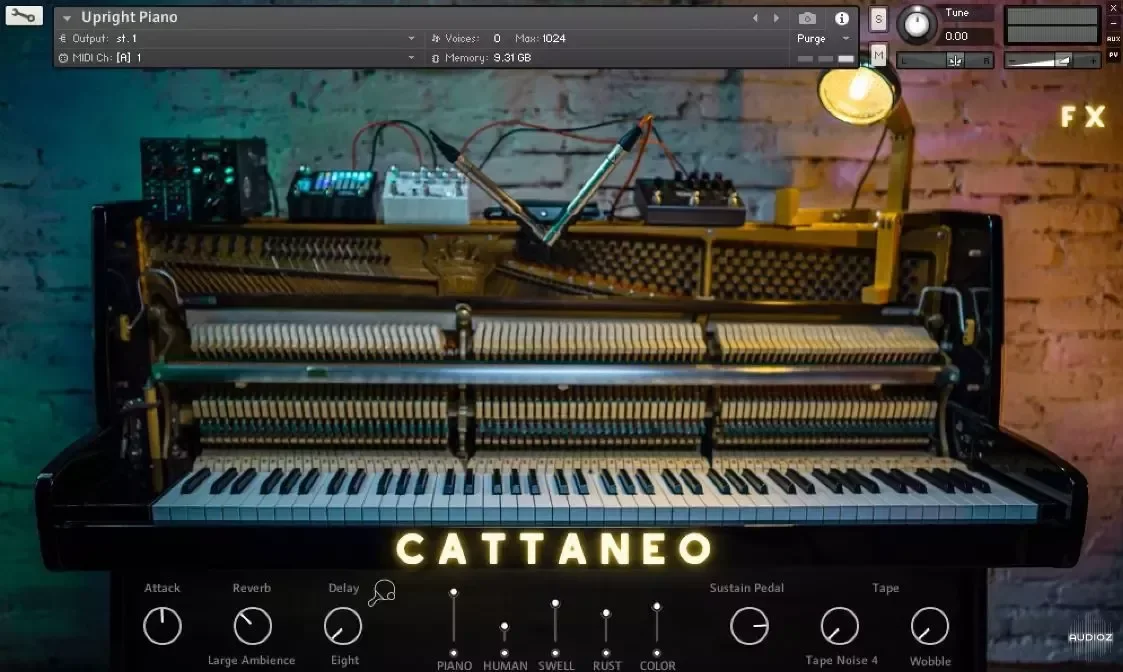Open the Purge dropdown menu
Image resolution: width=1123 pixels, height=672 pixels.
(824, 39)
